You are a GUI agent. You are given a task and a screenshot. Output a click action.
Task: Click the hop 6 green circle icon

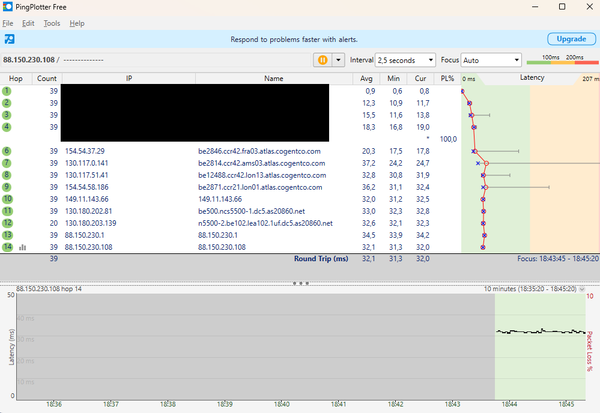coord(7,151)
